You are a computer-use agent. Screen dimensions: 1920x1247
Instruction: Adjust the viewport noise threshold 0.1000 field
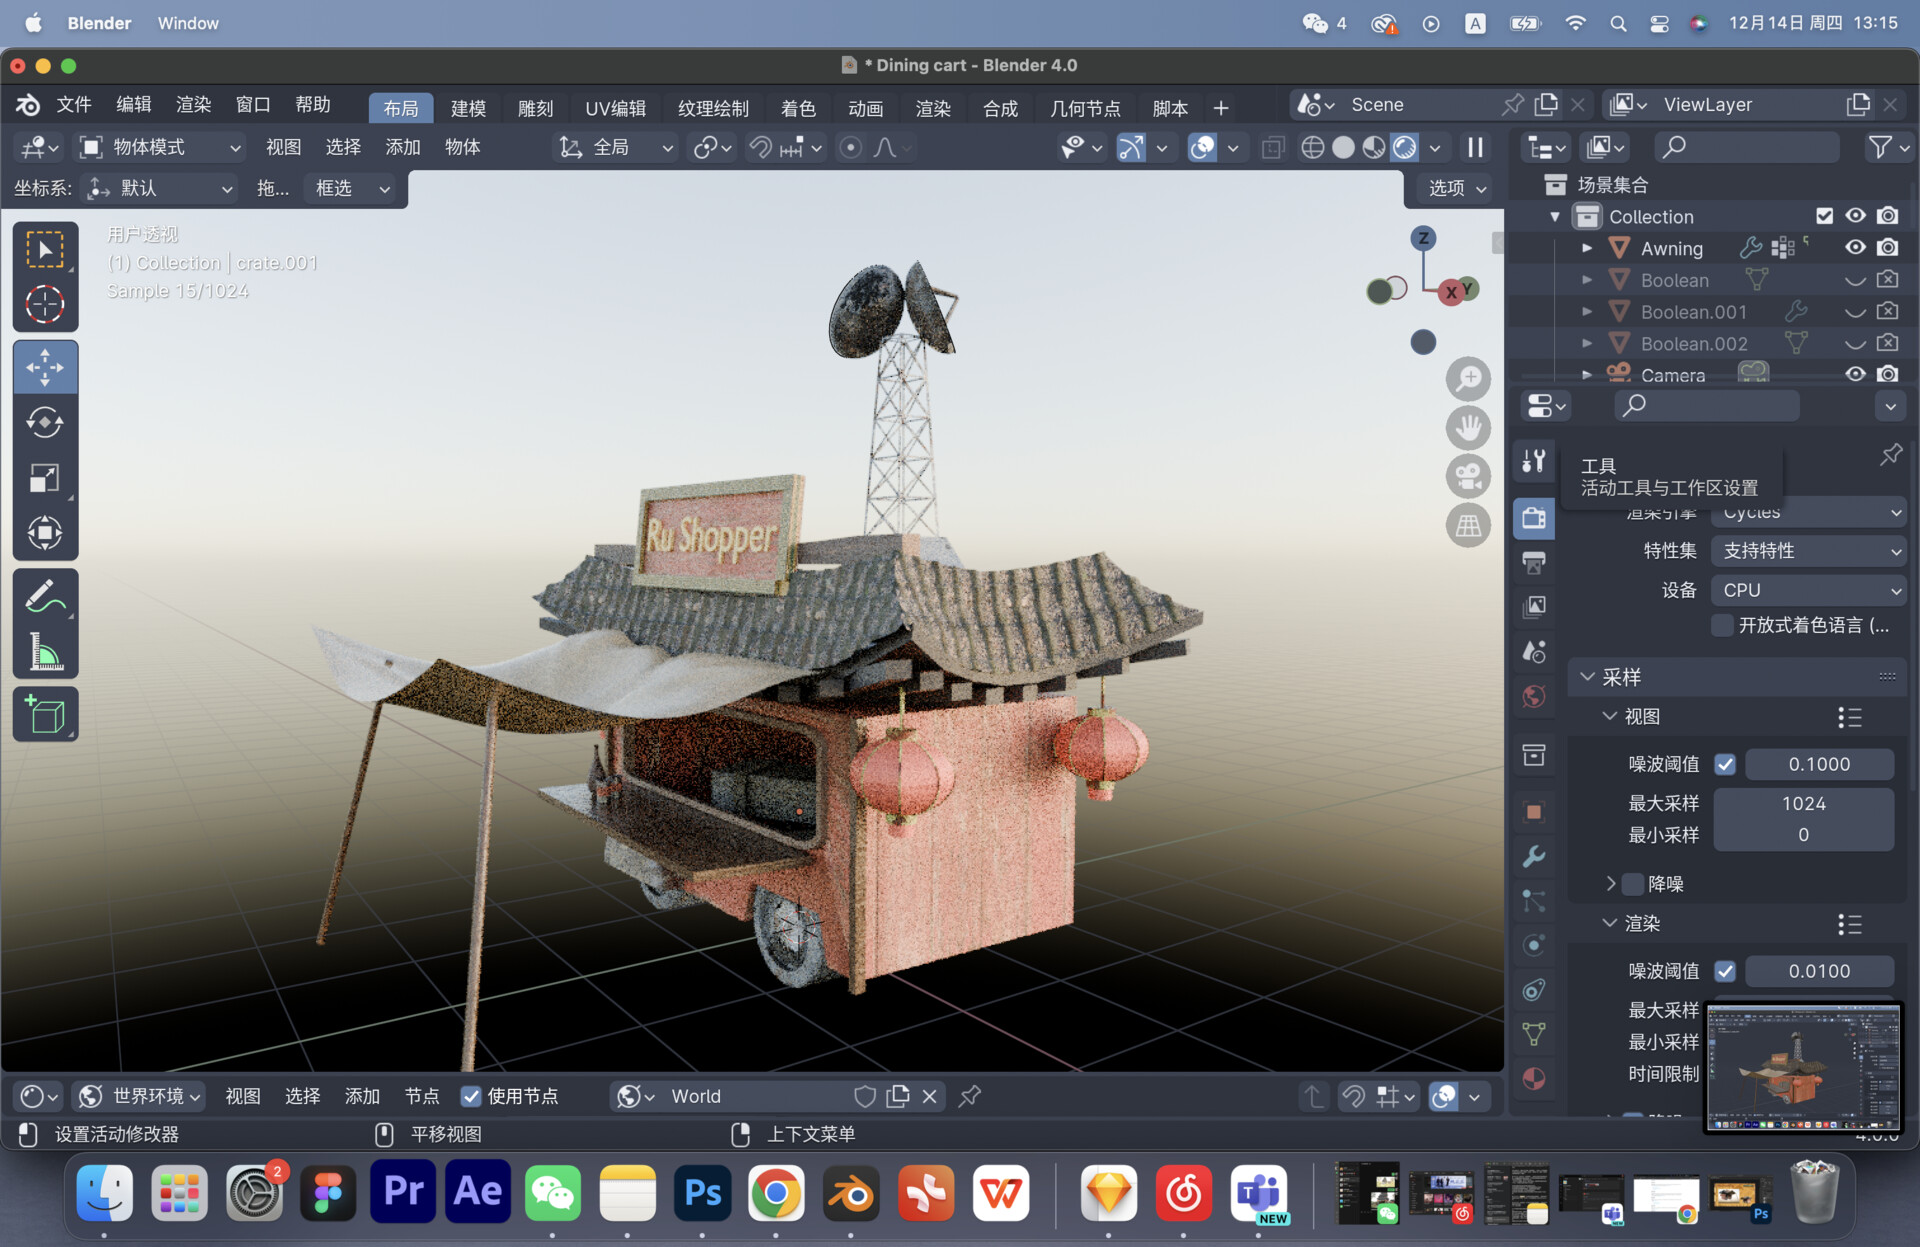pyautogui.click(x=1819, y=765)
